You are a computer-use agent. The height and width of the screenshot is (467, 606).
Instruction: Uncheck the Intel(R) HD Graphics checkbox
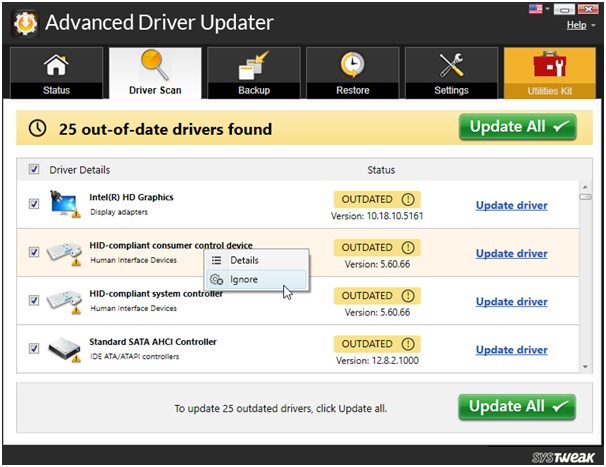[x=34, y=203]
